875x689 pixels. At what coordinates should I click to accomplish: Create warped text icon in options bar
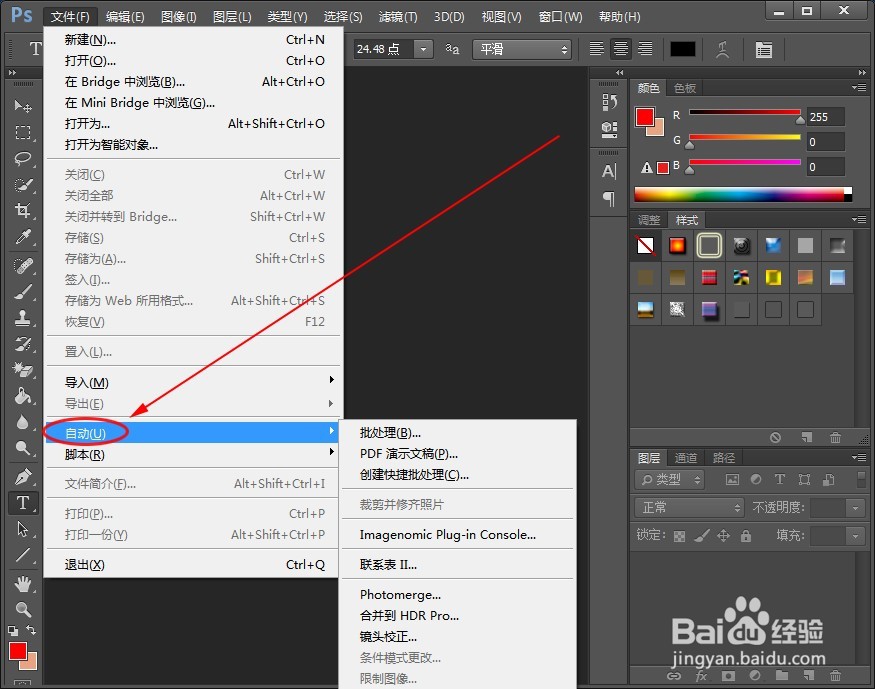(x=723, y=50)
